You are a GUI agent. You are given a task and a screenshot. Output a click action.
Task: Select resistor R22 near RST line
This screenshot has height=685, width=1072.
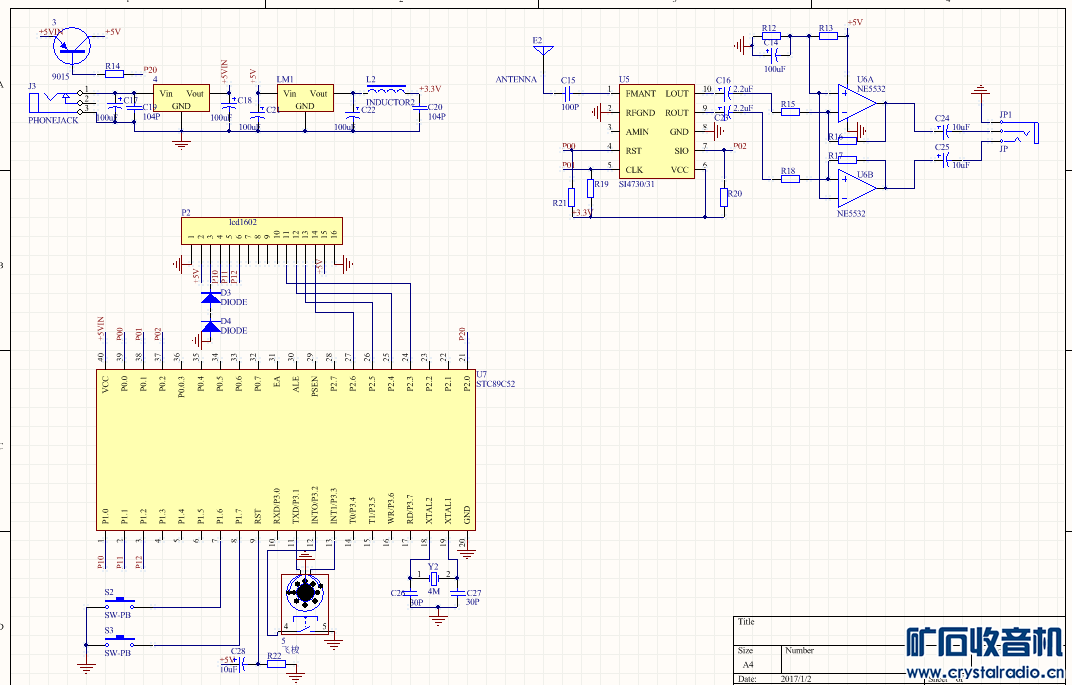(276, 663)
